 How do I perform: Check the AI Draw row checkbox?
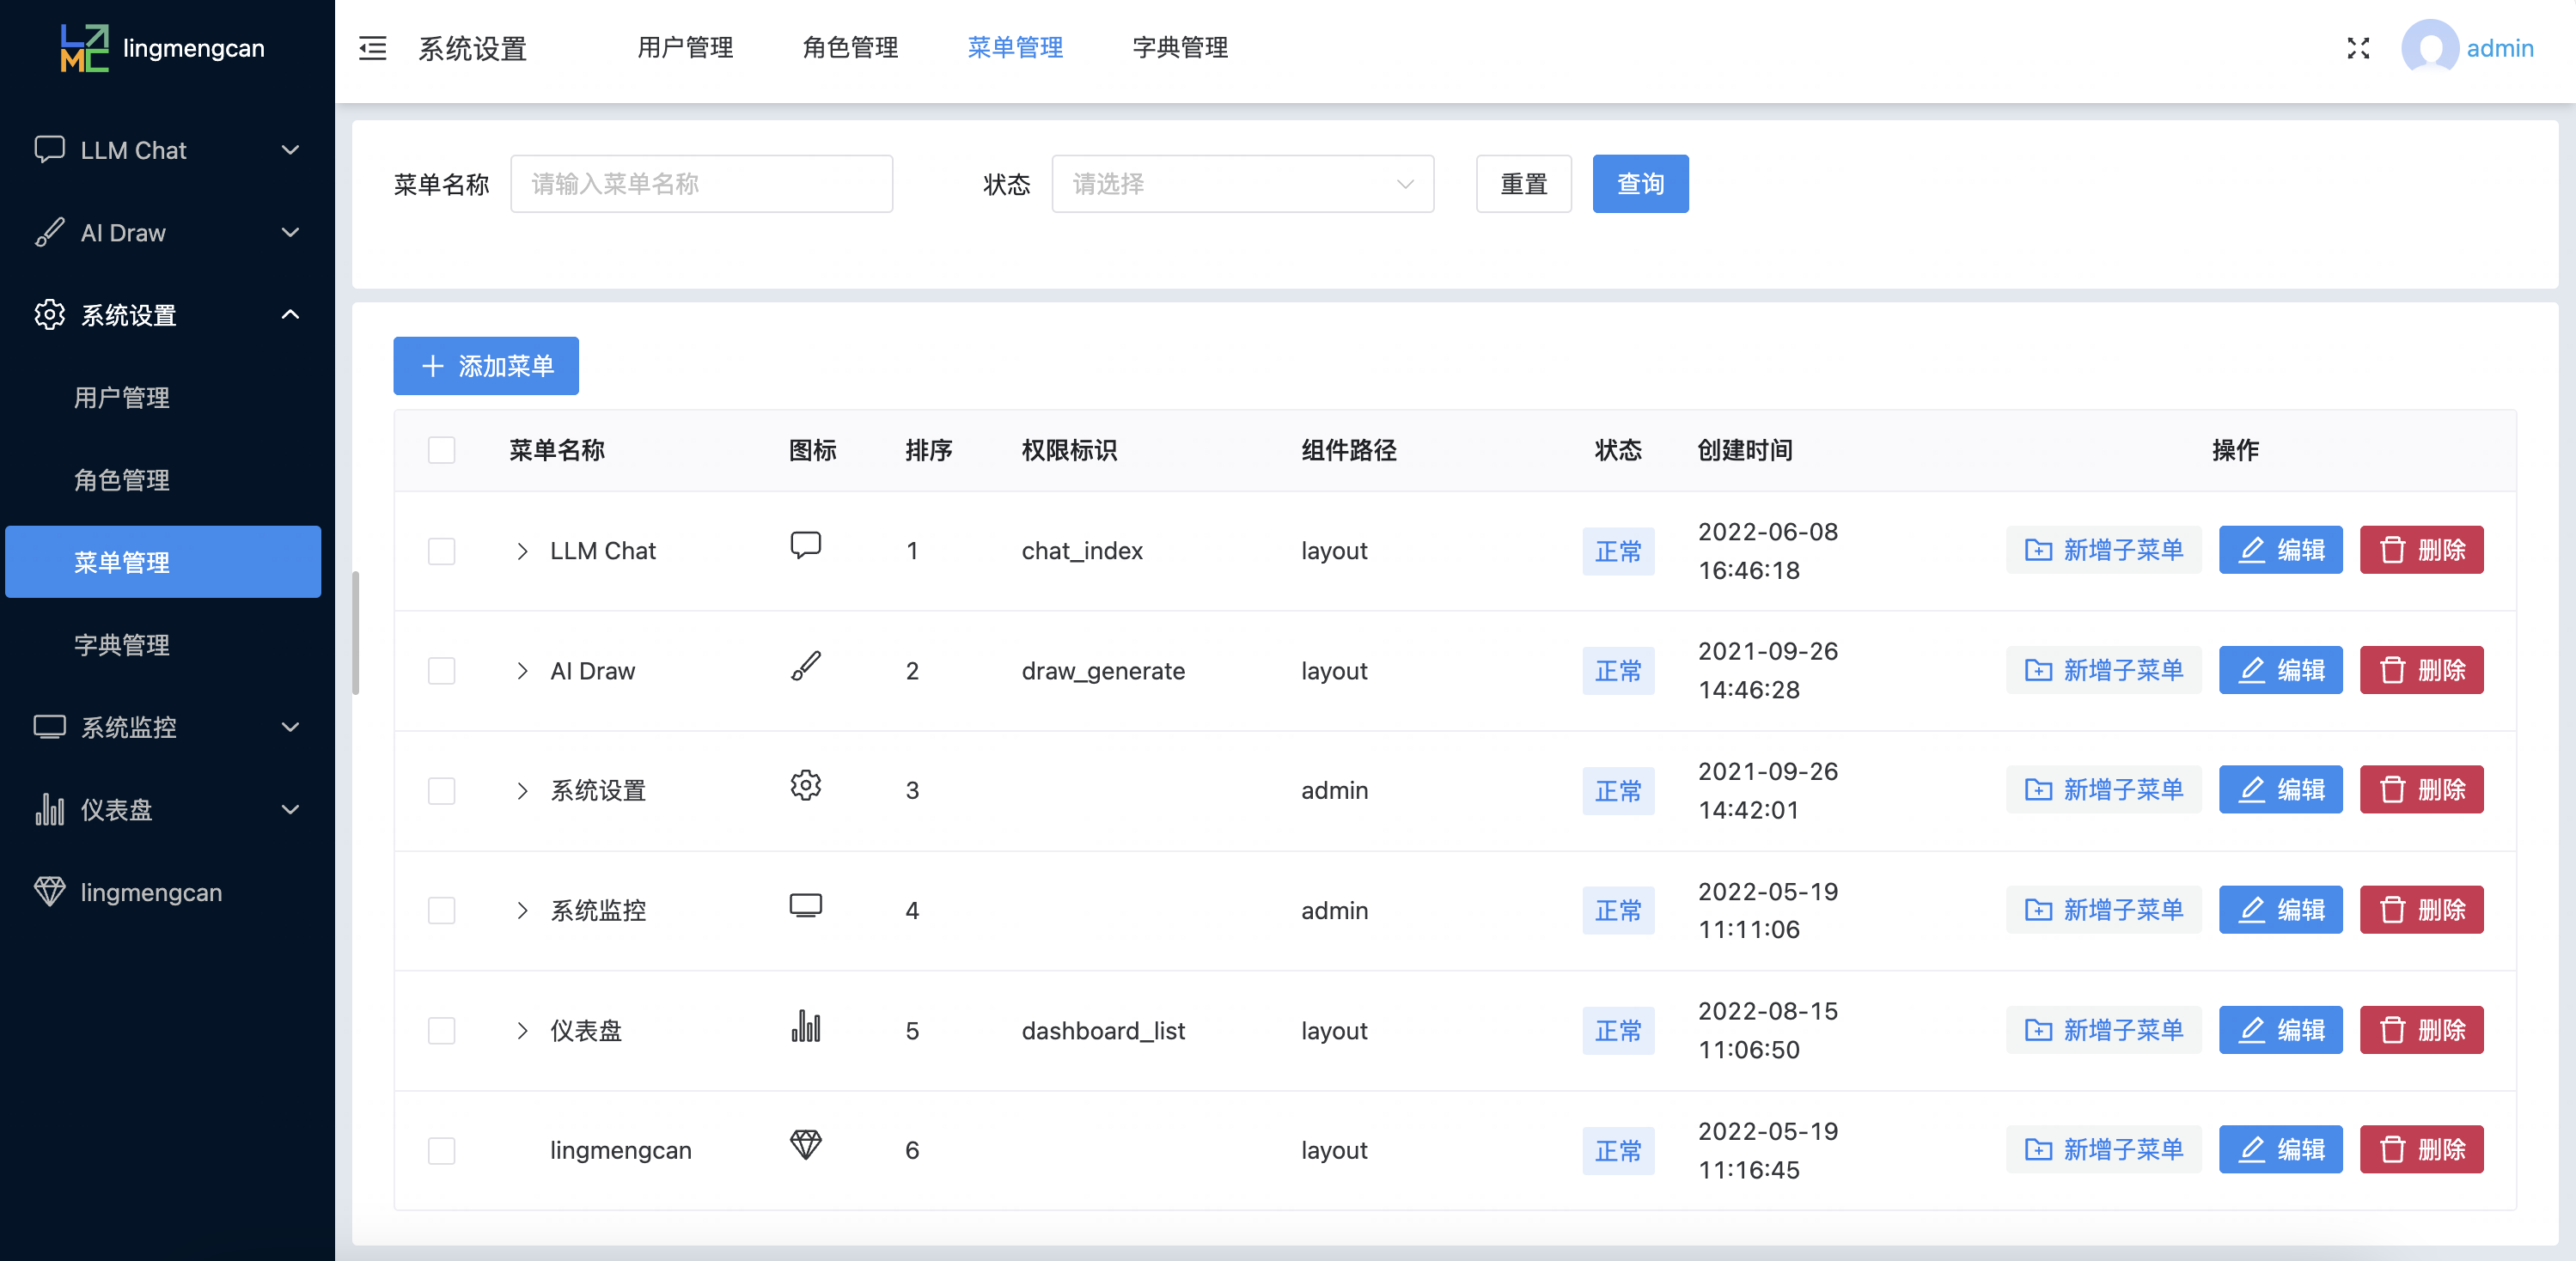coord(441,671)
